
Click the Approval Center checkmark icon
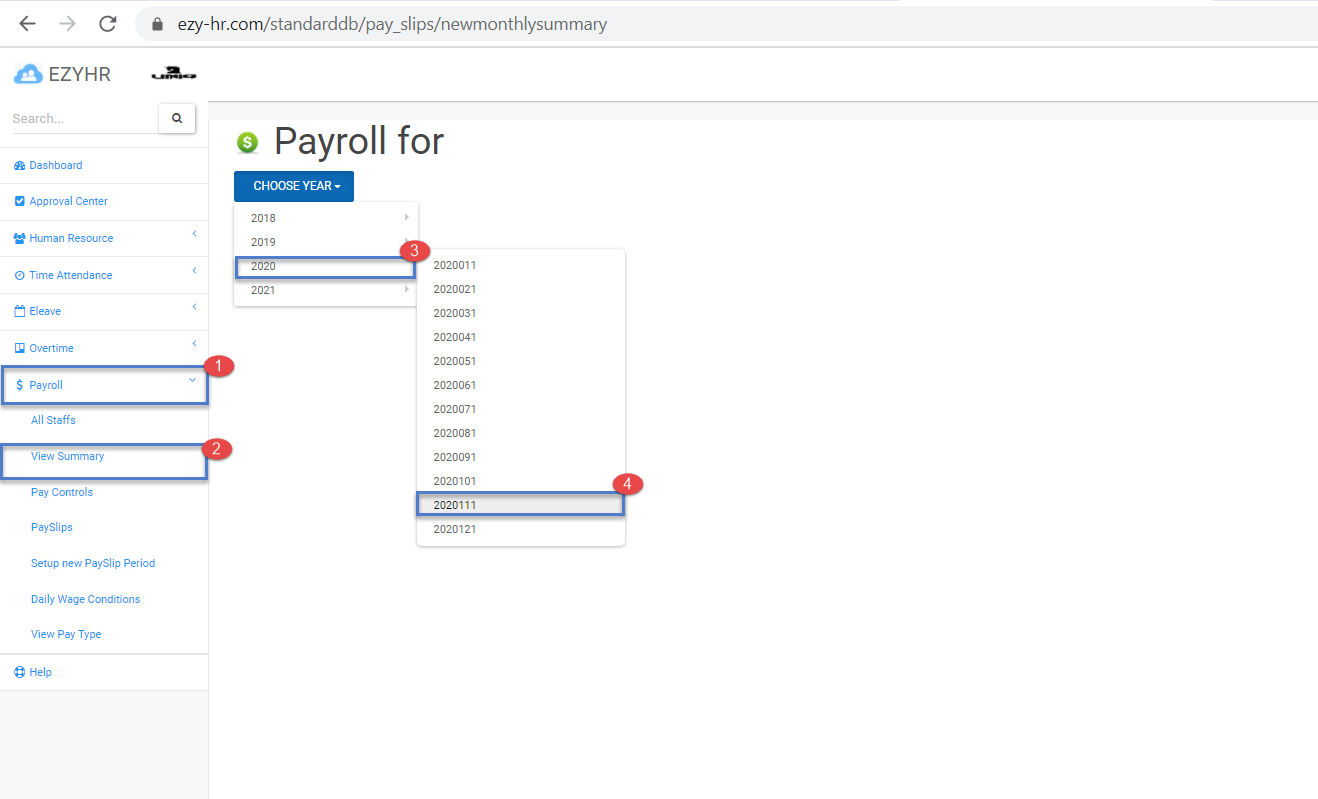click(x=19, y=201)
